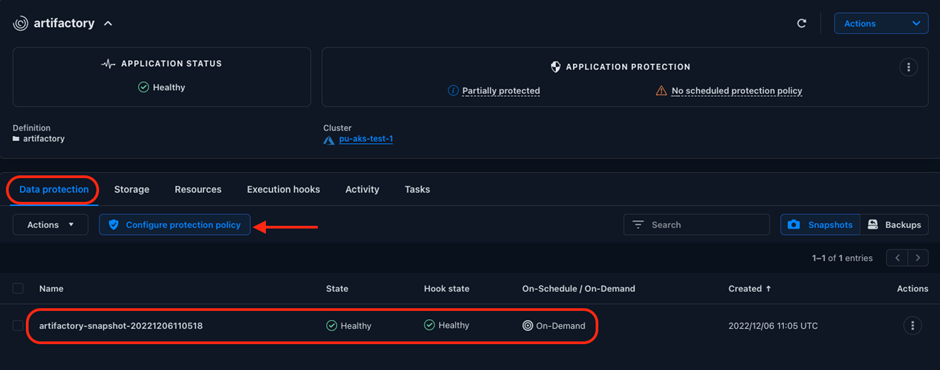Open the top-right Actions dropdown

[881, 23]
